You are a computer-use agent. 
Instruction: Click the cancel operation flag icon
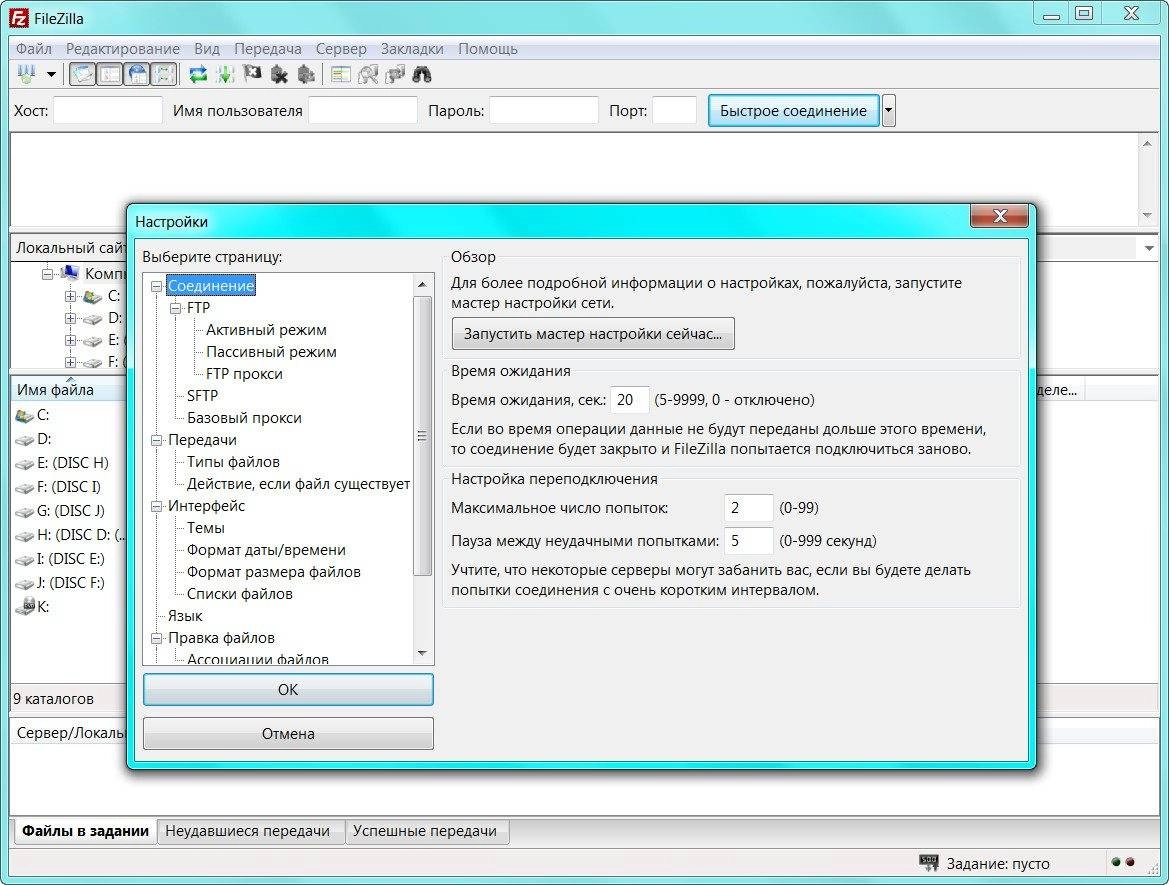(253, 74)
